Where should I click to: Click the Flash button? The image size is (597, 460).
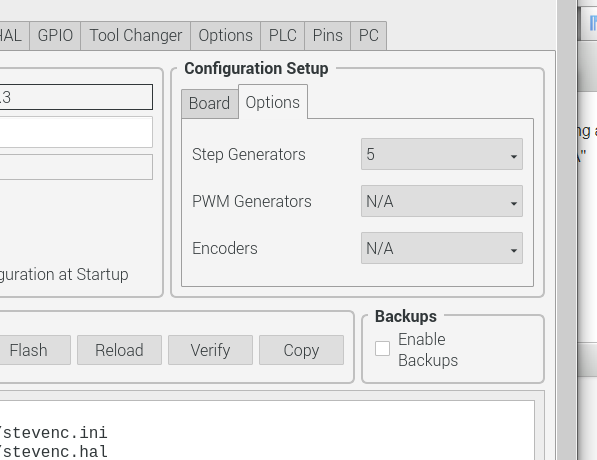[34, 350]
